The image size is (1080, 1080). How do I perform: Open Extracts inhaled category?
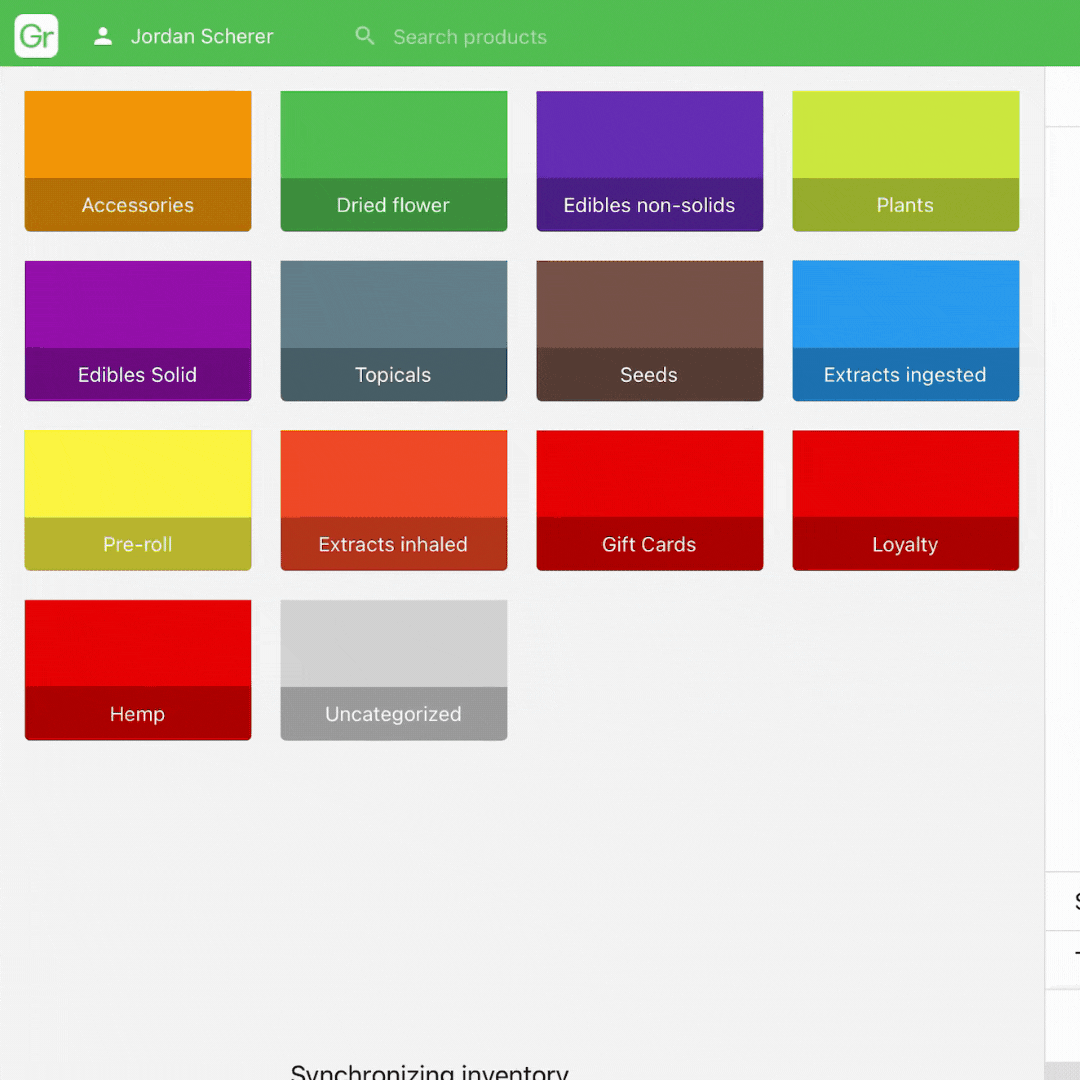[394, 500]
